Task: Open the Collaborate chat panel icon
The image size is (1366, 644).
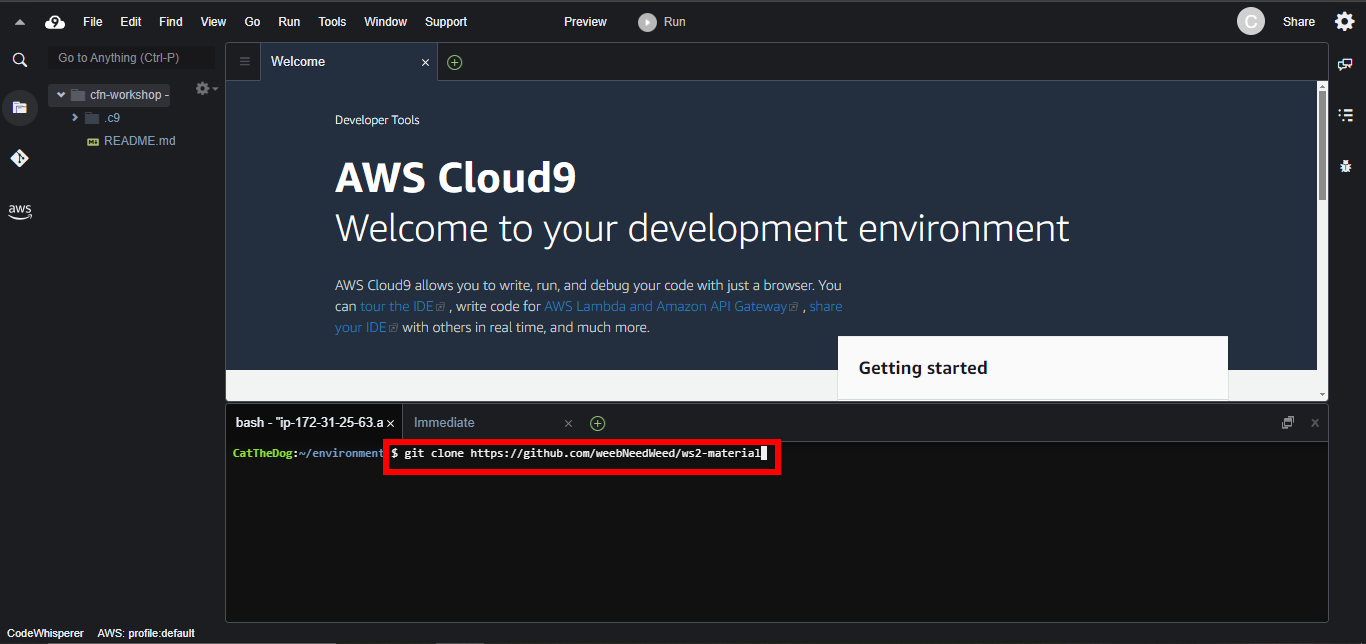Action: pos(1345,64)
